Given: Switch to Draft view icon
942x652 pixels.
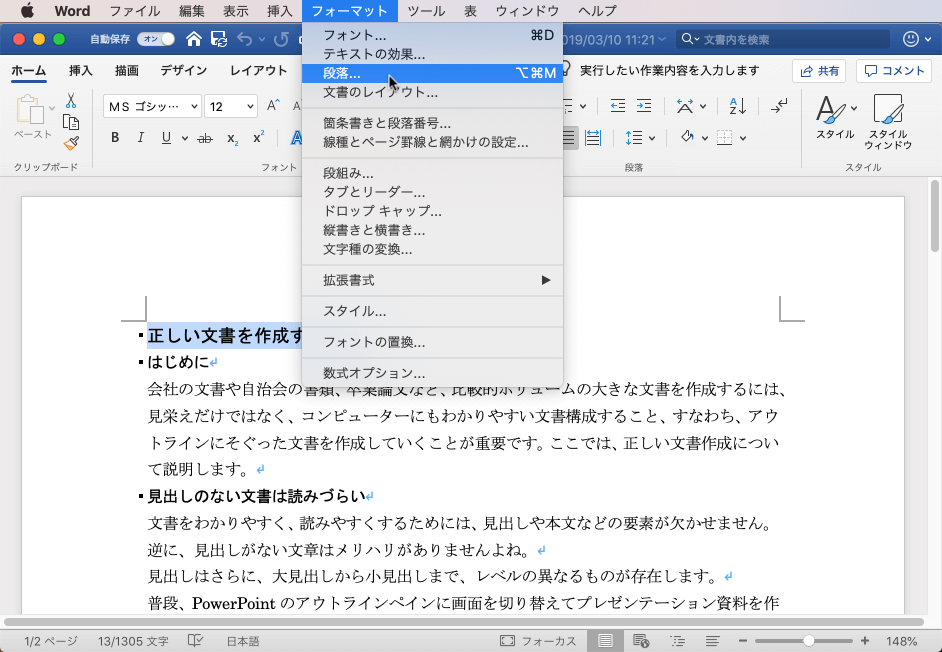Looking at the screenshot, I should click(713, 641).
